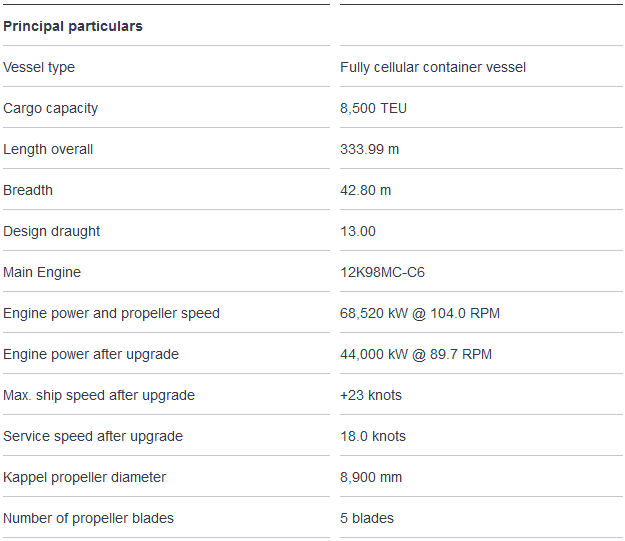Select the 8,500 TEU value

point(373,108)
